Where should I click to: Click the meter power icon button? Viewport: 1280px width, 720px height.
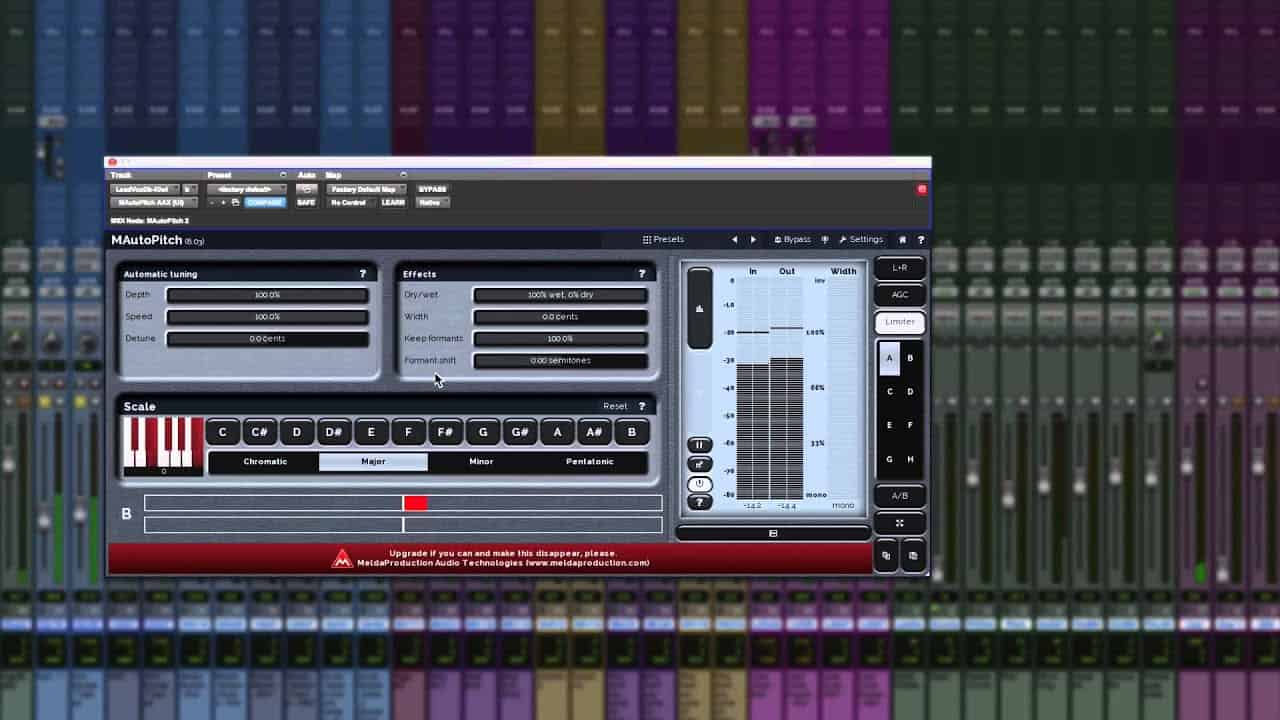click(700, 483)
